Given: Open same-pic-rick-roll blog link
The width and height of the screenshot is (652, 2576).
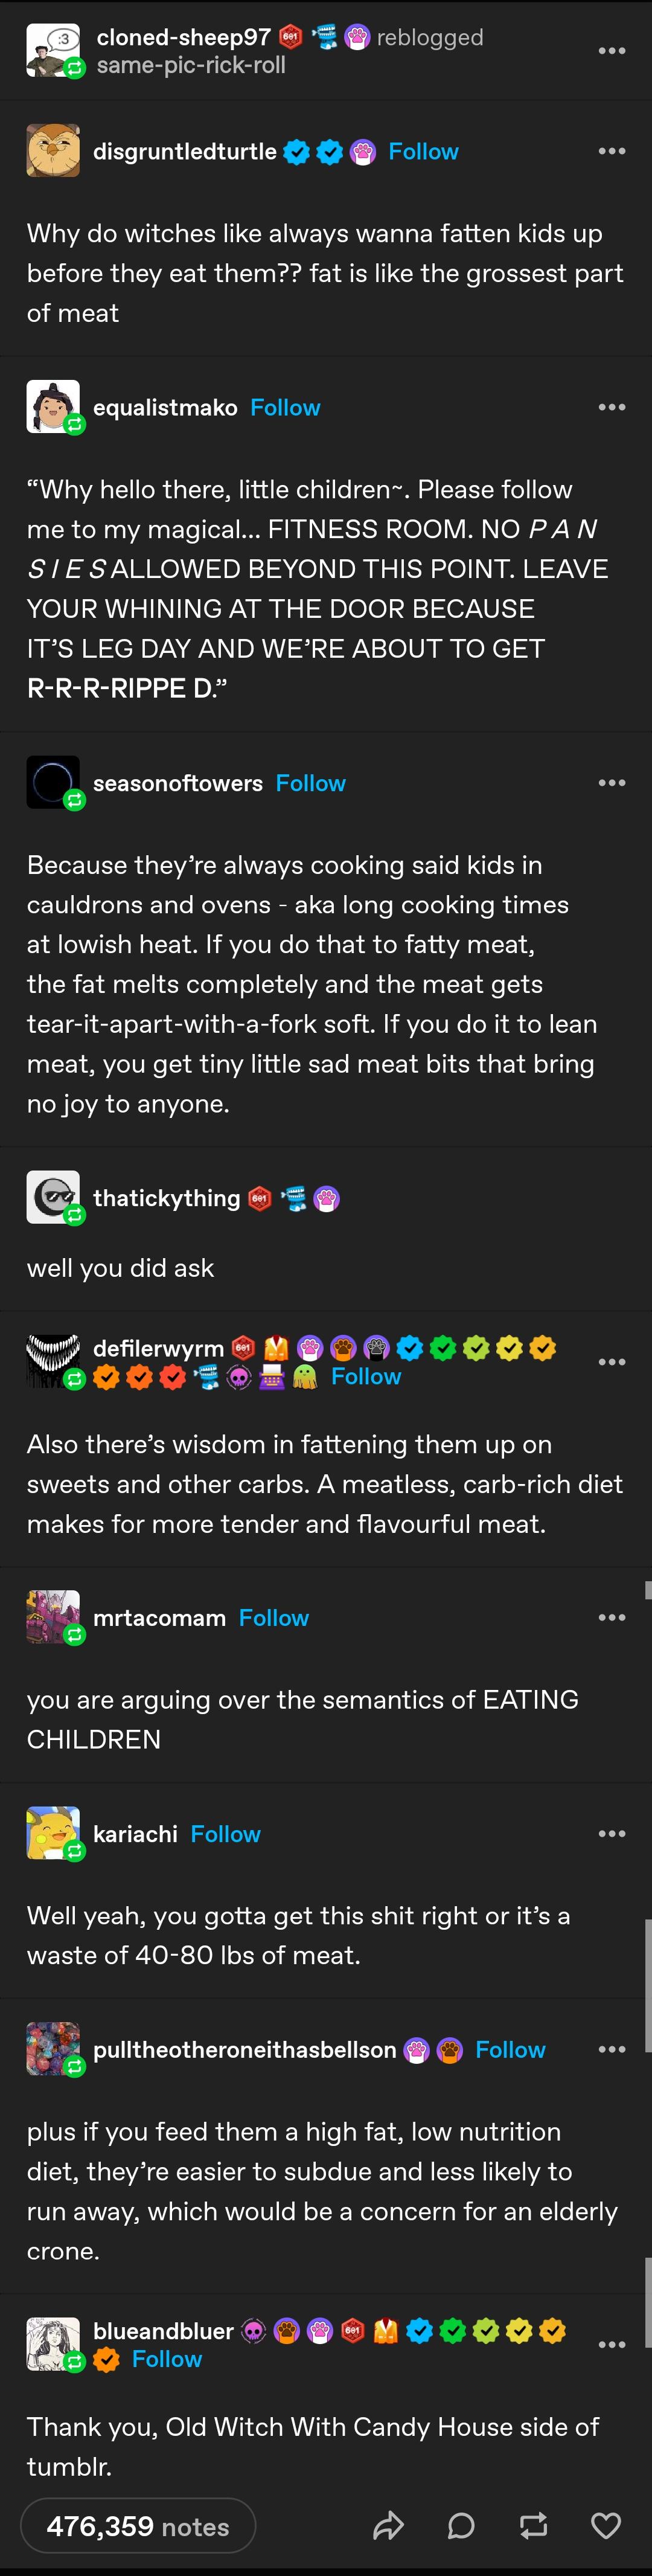Looking at the screenshot, I should [x=191, y=65].
